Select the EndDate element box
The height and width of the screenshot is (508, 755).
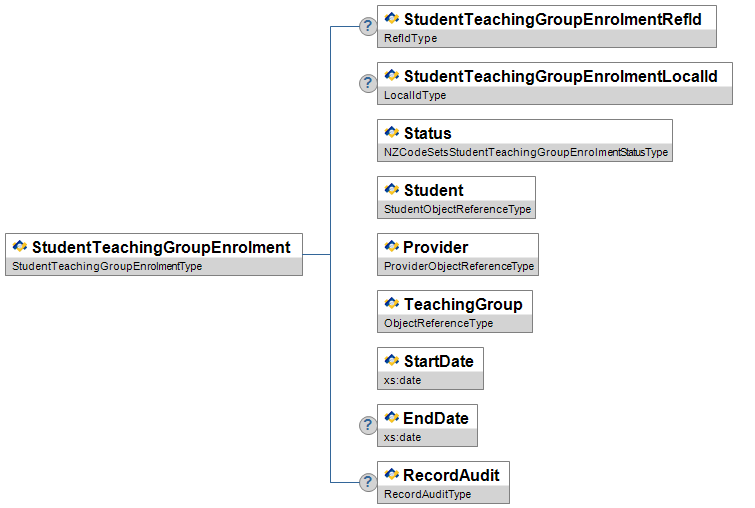435,418
